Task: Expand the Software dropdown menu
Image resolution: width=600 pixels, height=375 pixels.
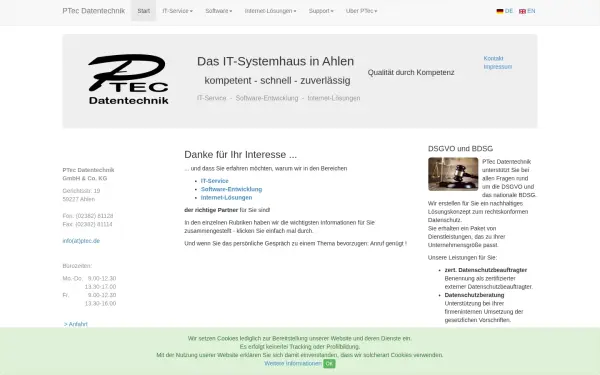Action: pyautogui.click(x=218, y=11)
